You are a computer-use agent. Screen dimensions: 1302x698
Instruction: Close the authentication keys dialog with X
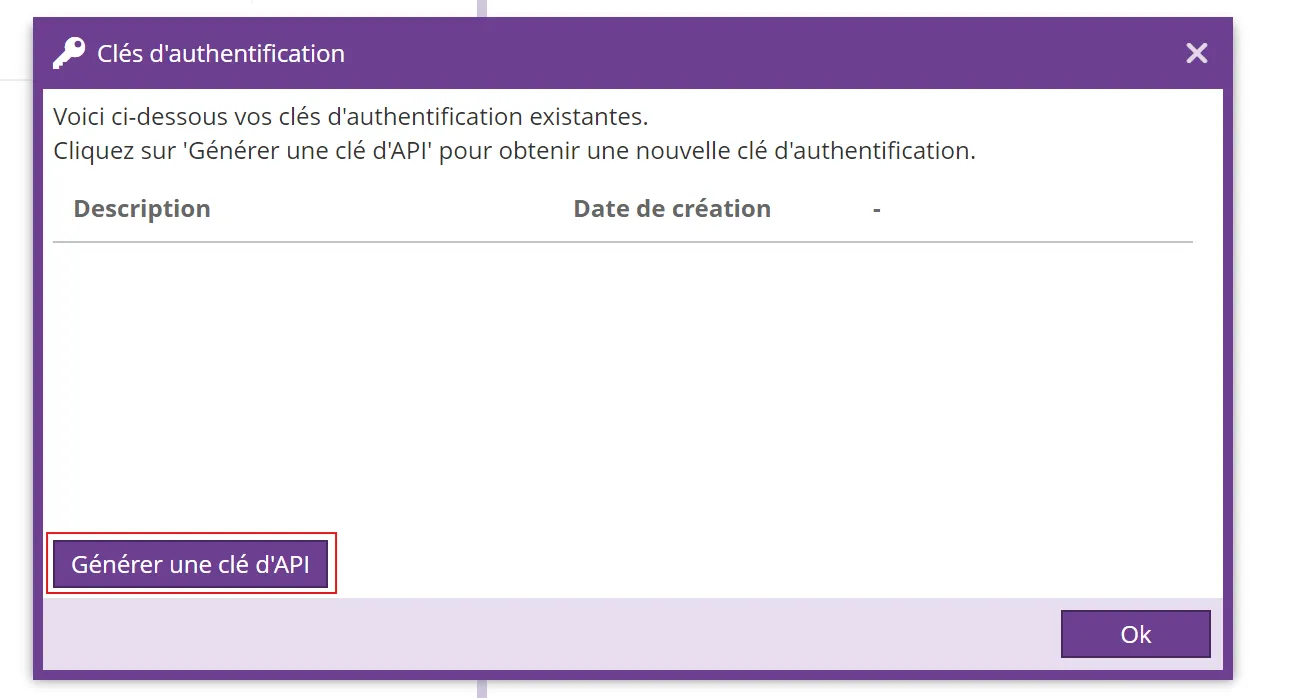click(x=1196, y=53)
